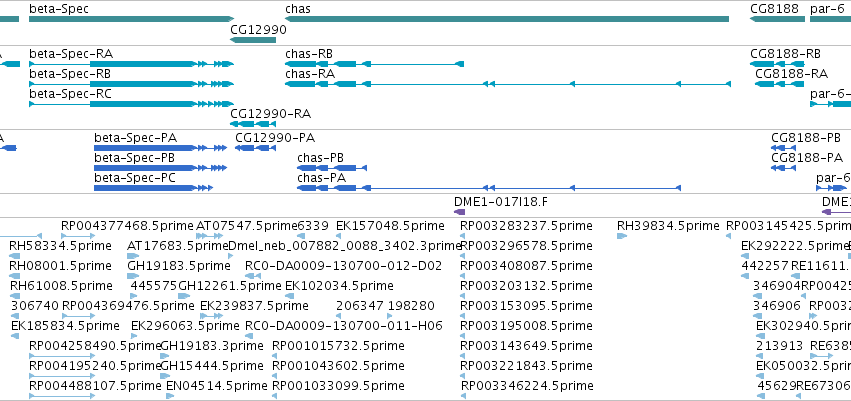Select the GH15444.5prime EST label
This screenshot has width=851, height=401.
pos(213,366)
